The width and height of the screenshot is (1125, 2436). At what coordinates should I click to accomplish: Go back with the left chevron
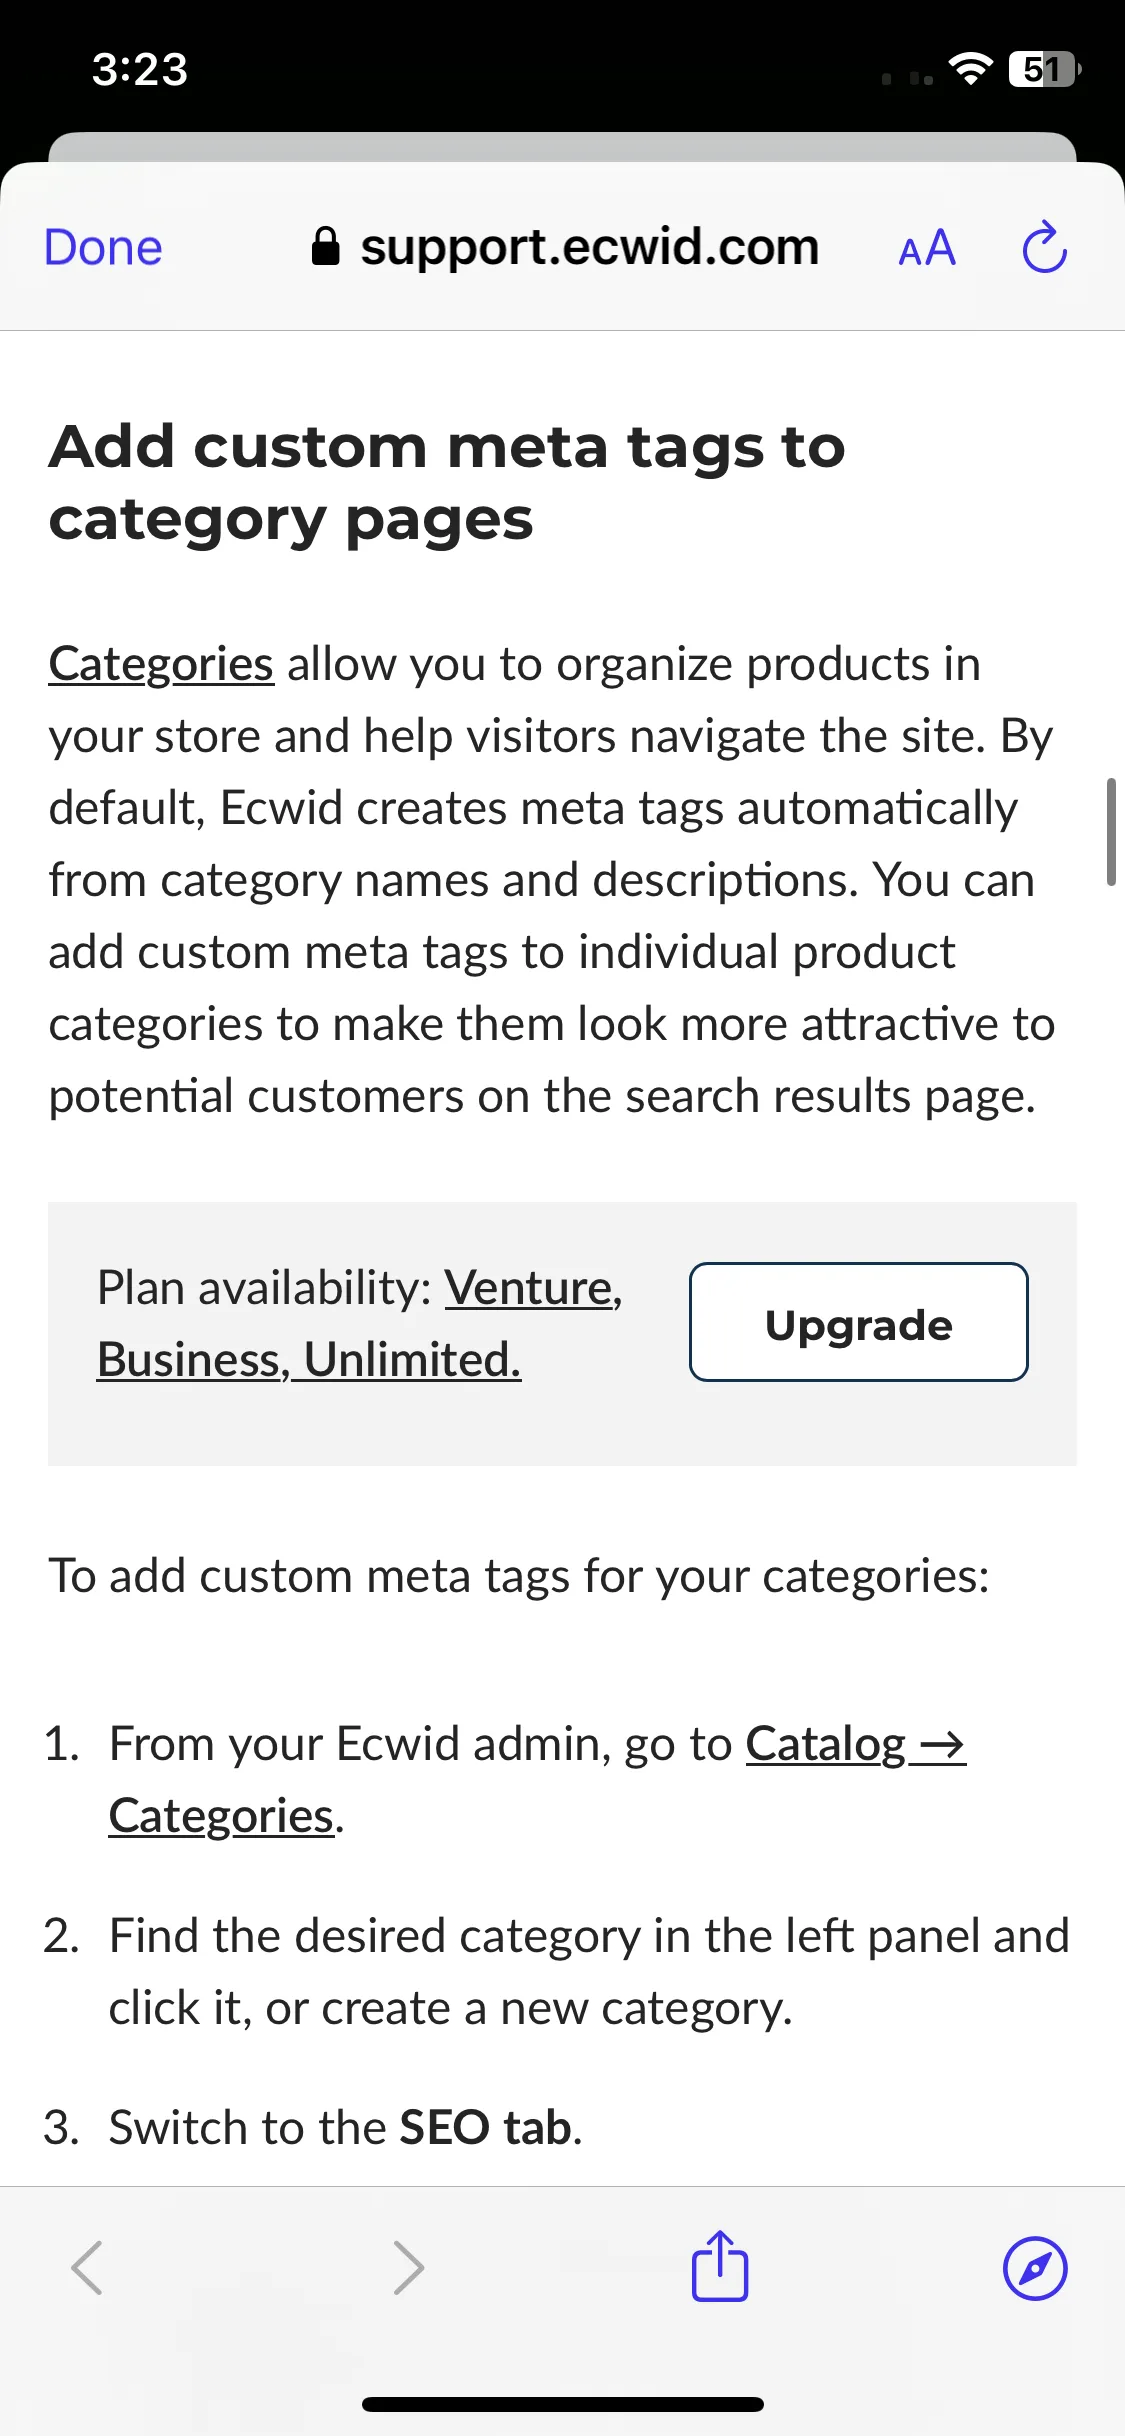click(87, 2268)
